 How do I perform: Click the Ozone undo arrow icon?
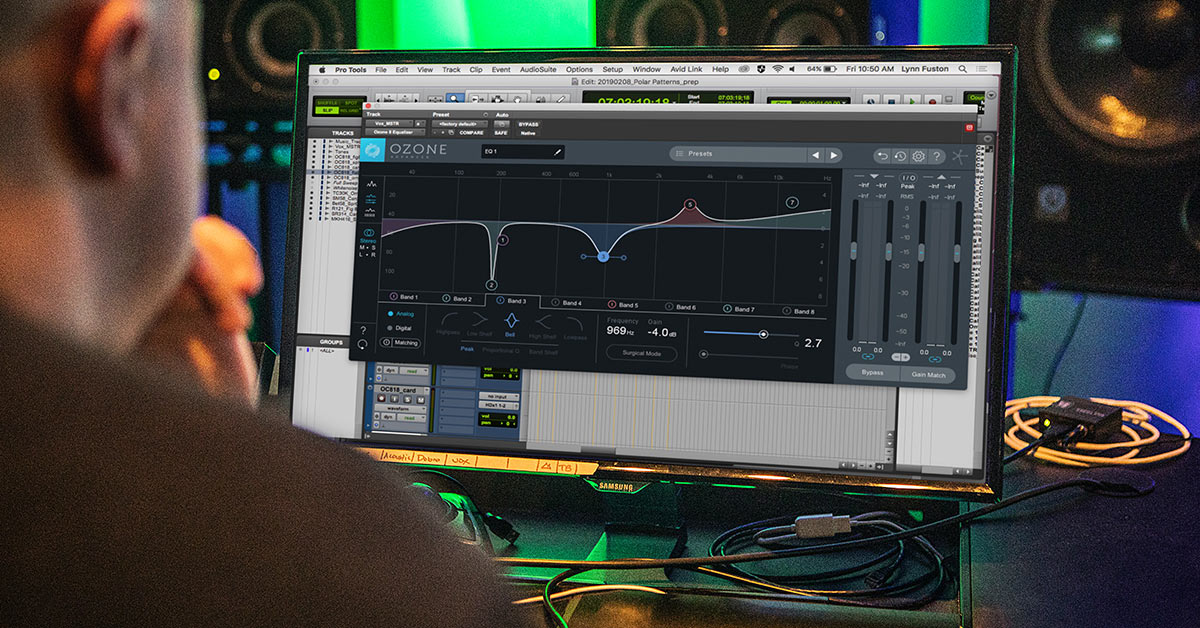coord(882,156)
